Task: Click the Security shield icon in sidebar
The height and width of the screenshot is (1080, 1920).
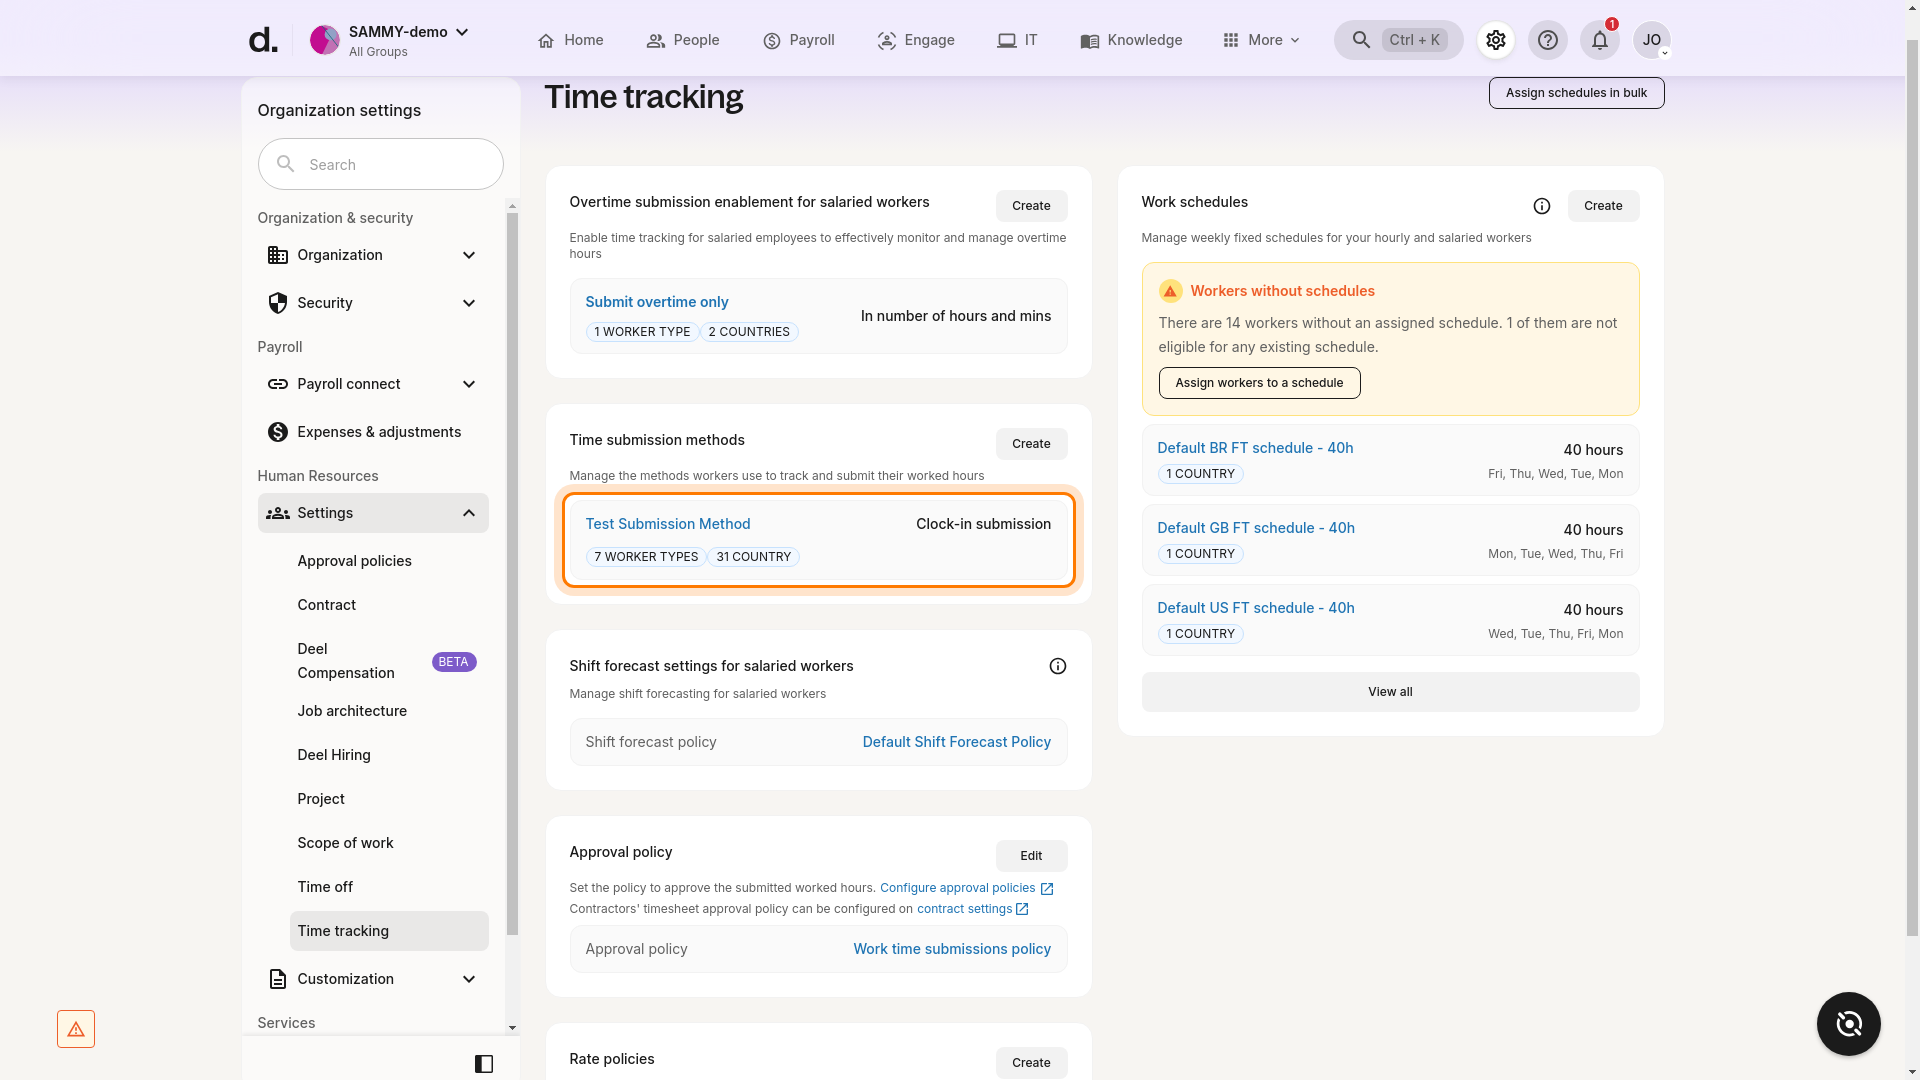Action: pyautogui.click(x=278, y=303)
